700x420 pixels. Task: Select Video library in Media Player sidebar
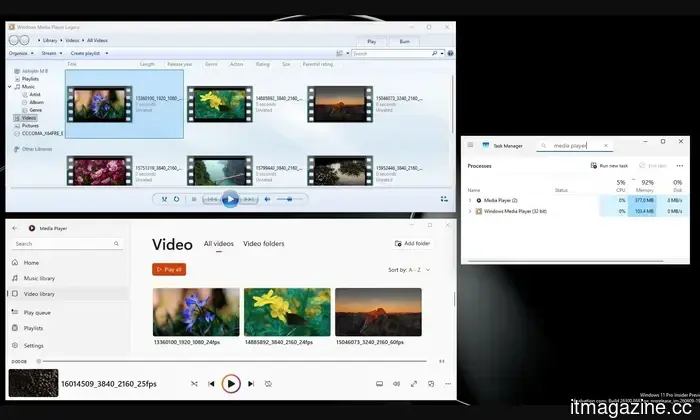point(67,294)
